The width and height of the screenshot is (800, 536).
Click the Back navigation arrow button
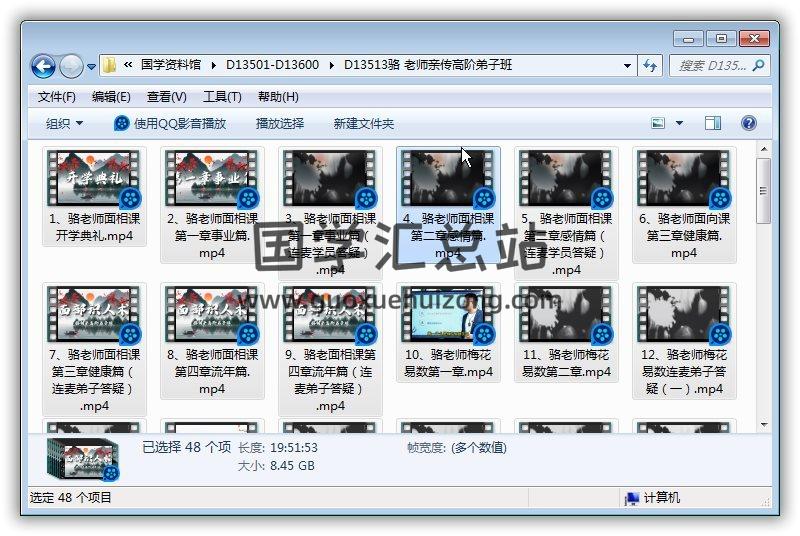[43, 66]
